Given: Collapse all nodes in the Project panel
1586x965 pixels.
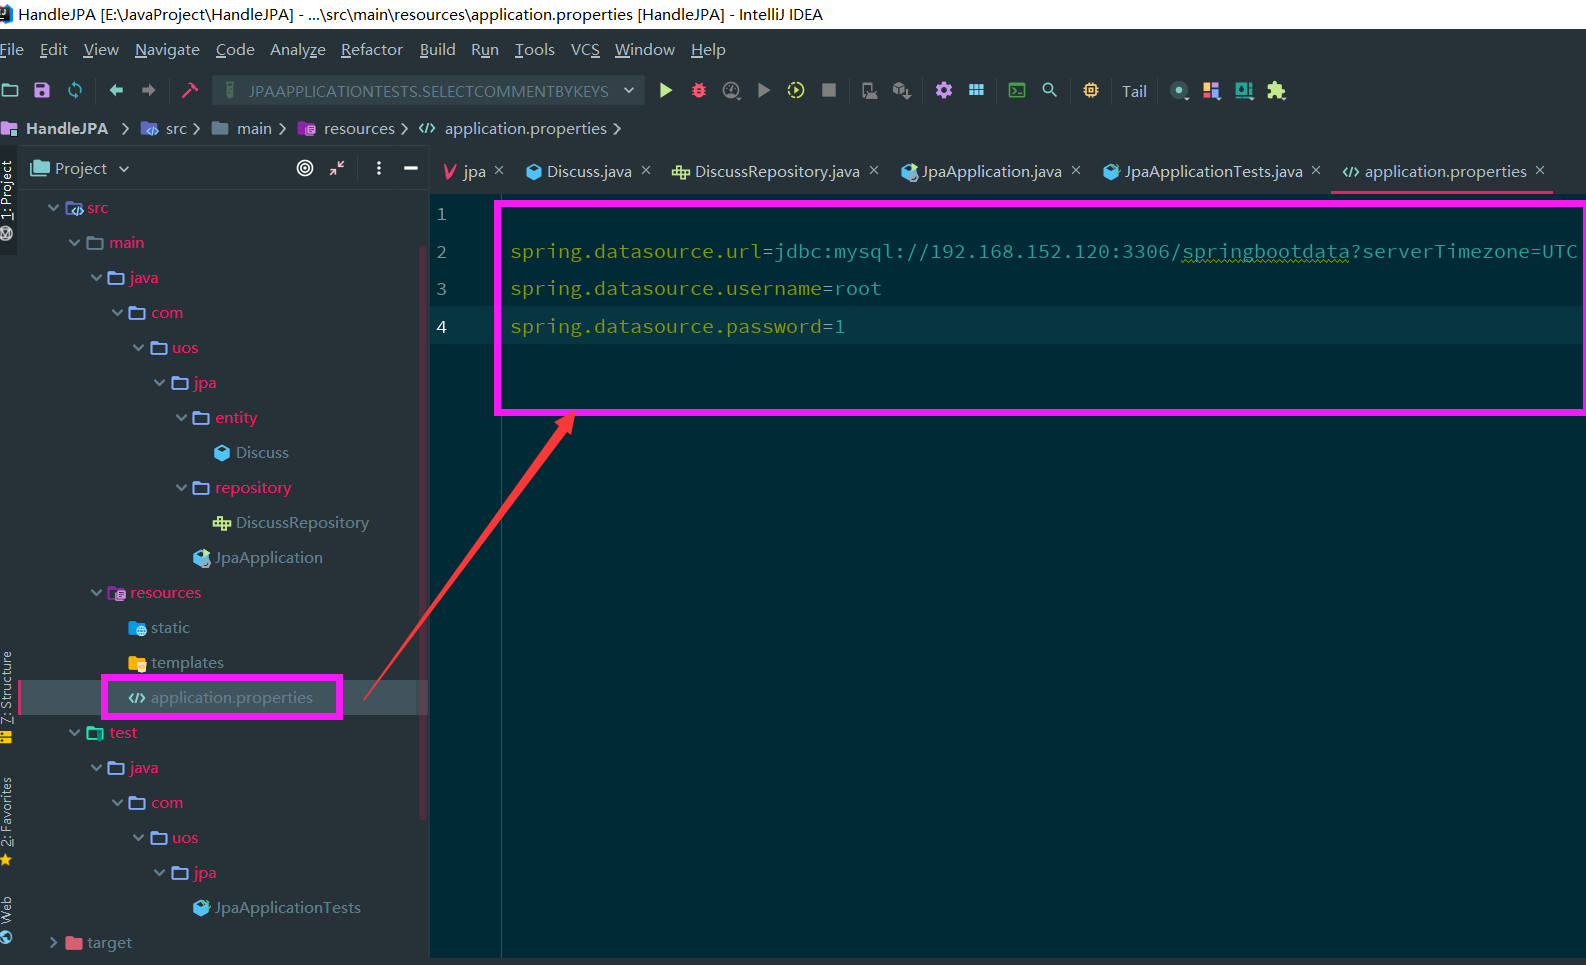Looking at the screenshot, I should 337,168.
